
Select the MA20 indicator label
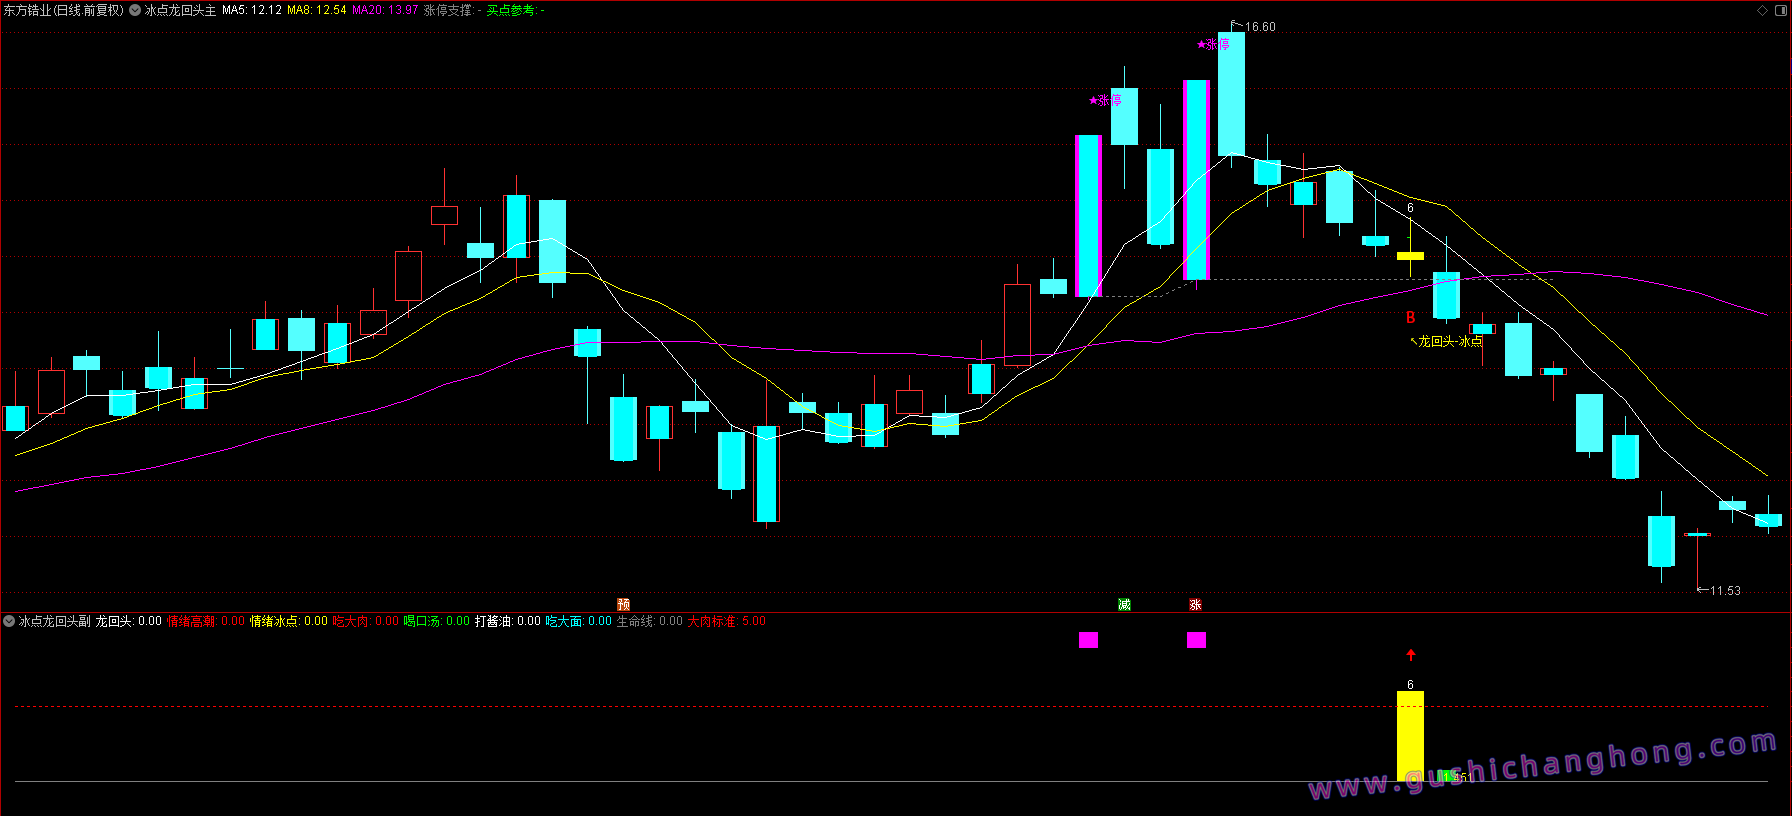(384, 10)
